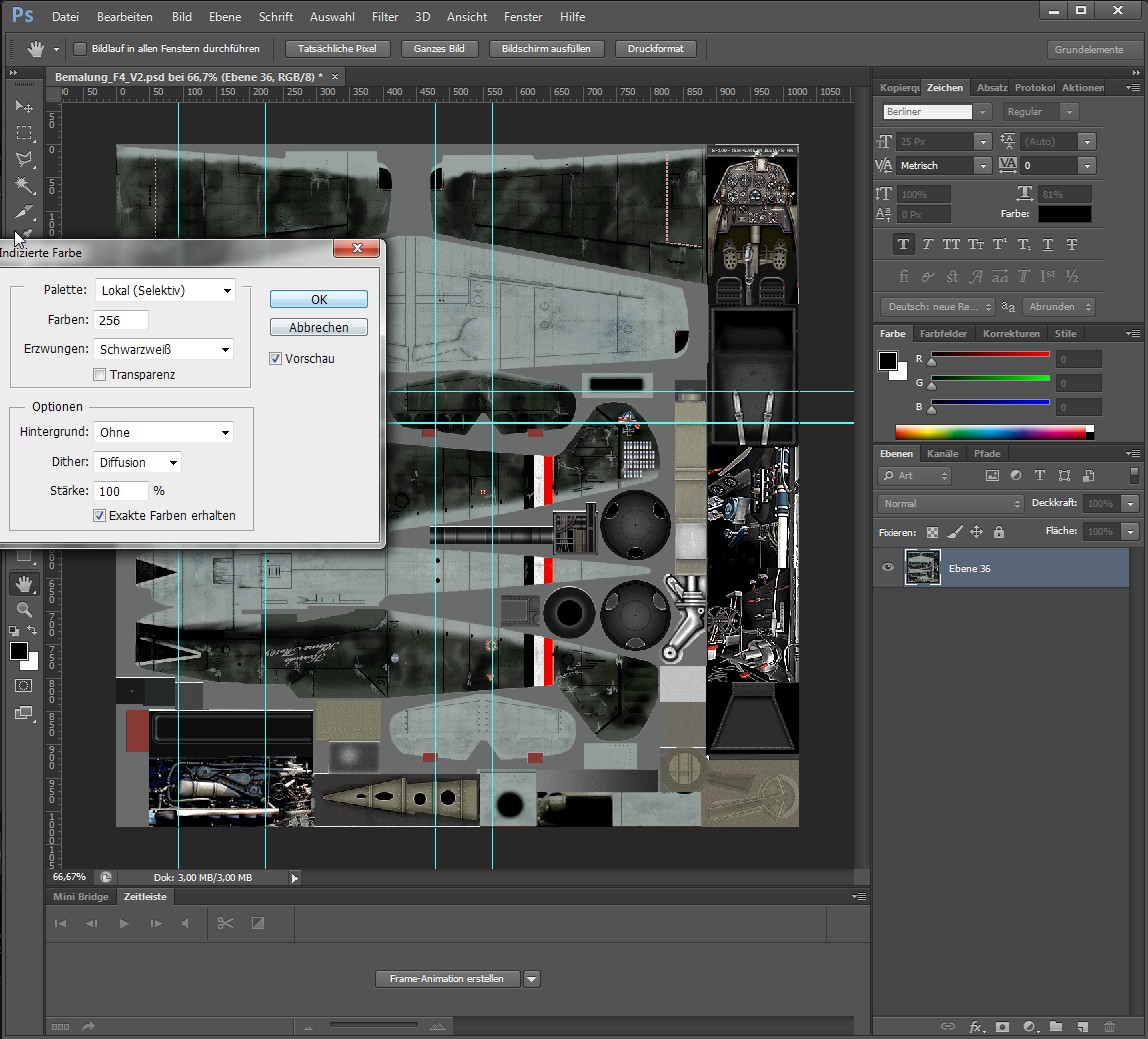Switch to the Kanäle tab
The height and width of the screenshot is (1039, 1148).
click(x=942, y=453)
